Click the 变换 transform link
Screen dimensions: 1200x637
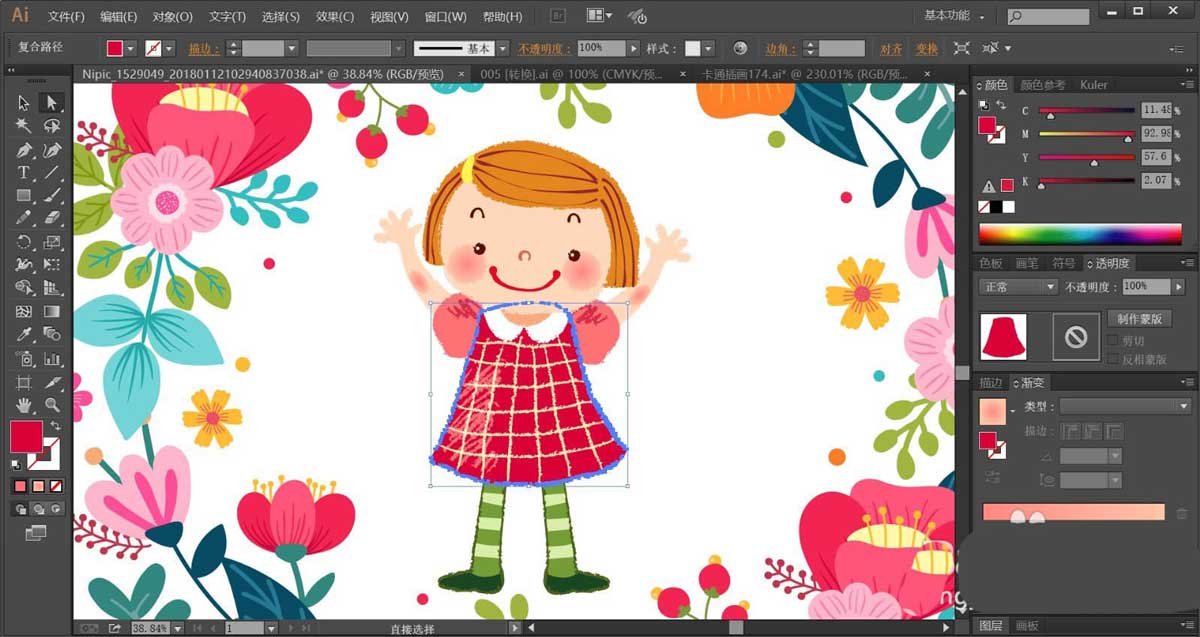[927, 48]
